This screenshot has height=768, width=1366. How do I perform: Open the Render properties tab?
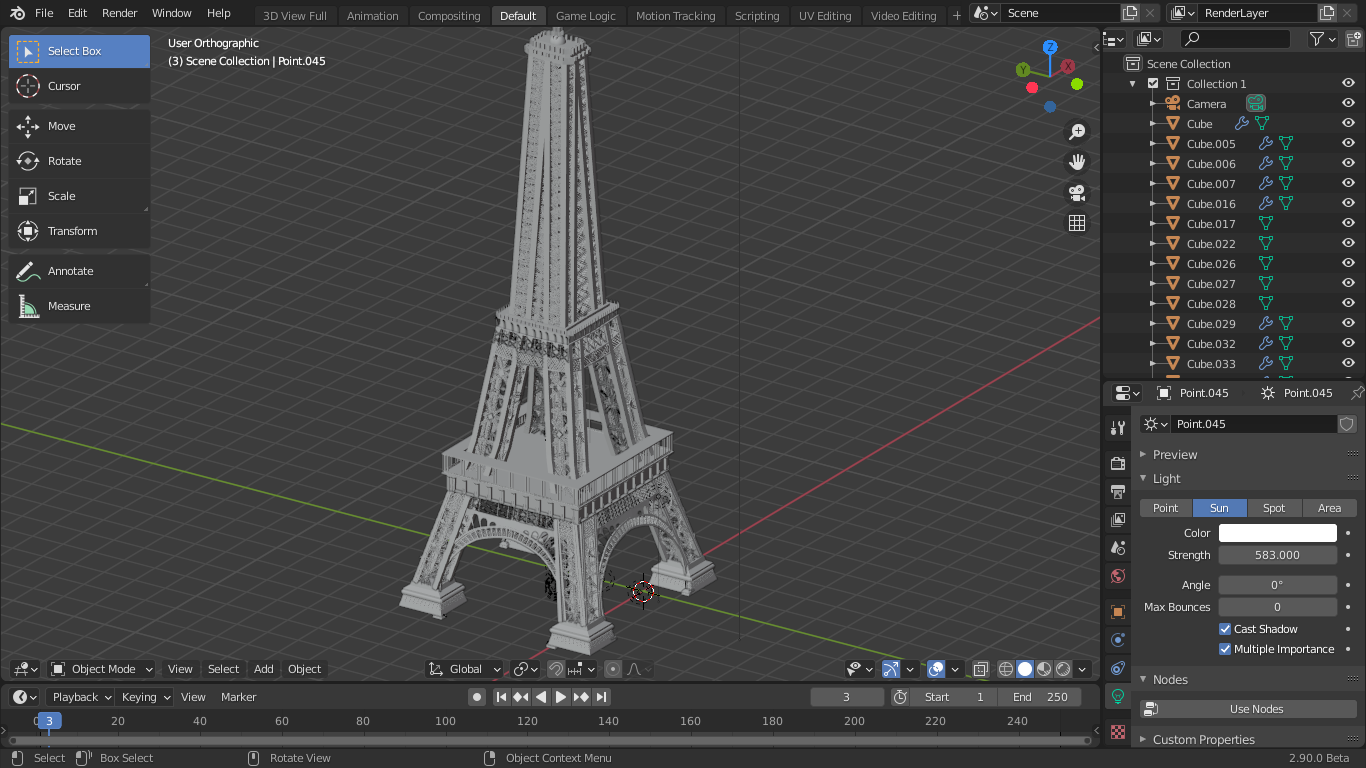click(x=1118, y=463)
